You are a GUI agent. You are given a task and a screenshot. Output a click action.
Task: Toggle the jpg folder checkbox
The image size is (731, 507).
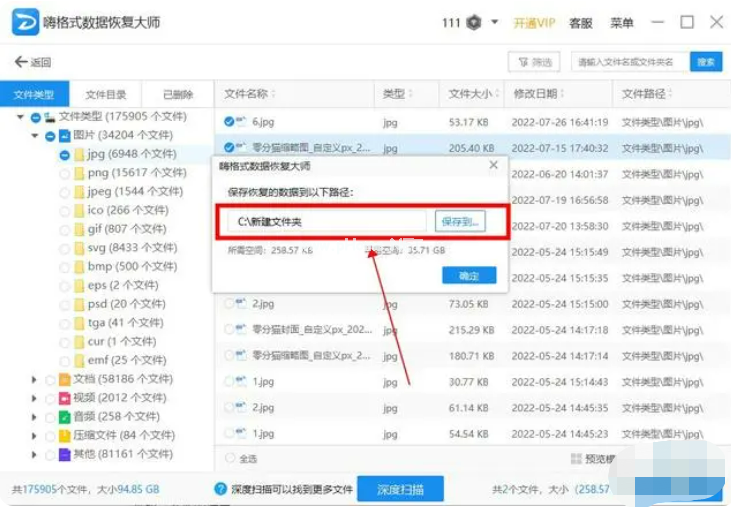pos(65,155)
